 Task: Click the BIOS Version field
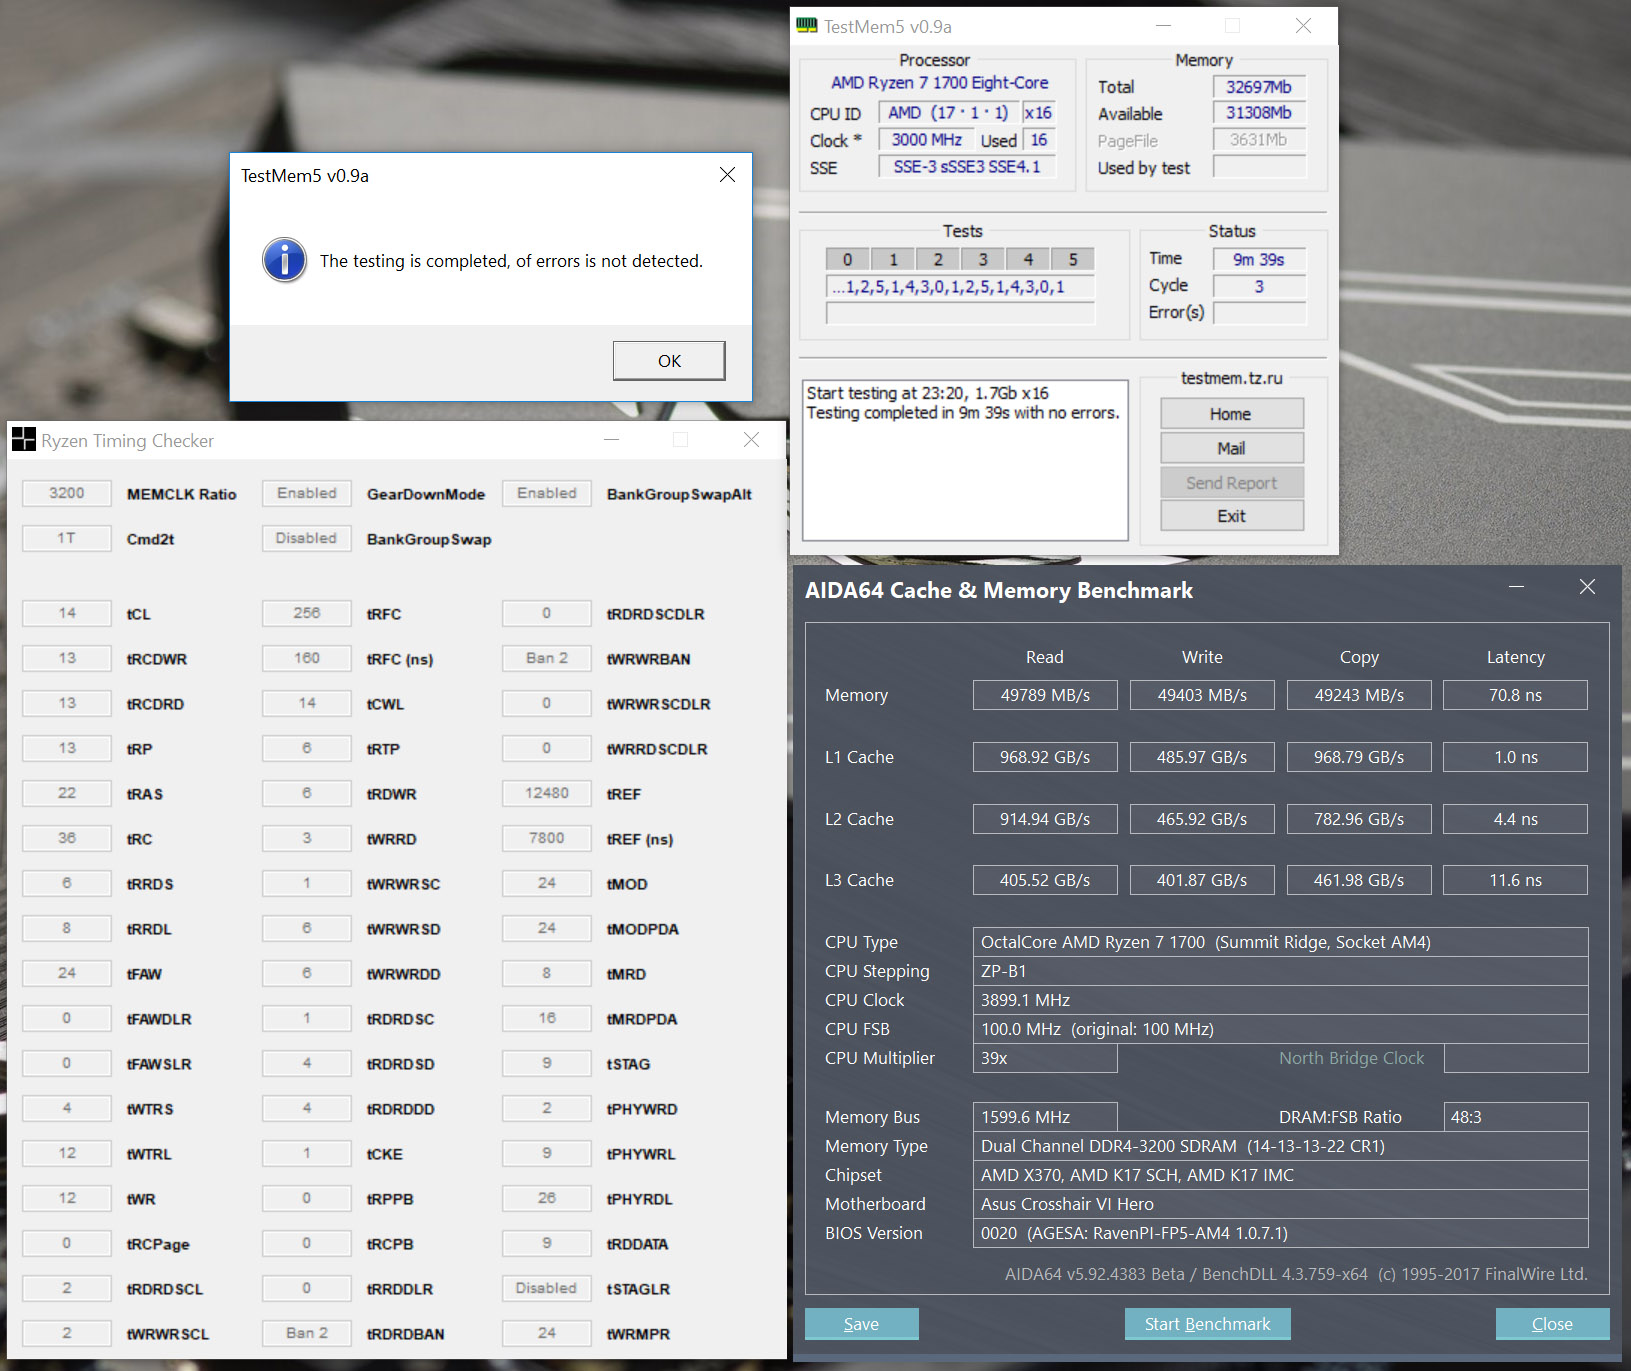click(x=1280, y=1233)
